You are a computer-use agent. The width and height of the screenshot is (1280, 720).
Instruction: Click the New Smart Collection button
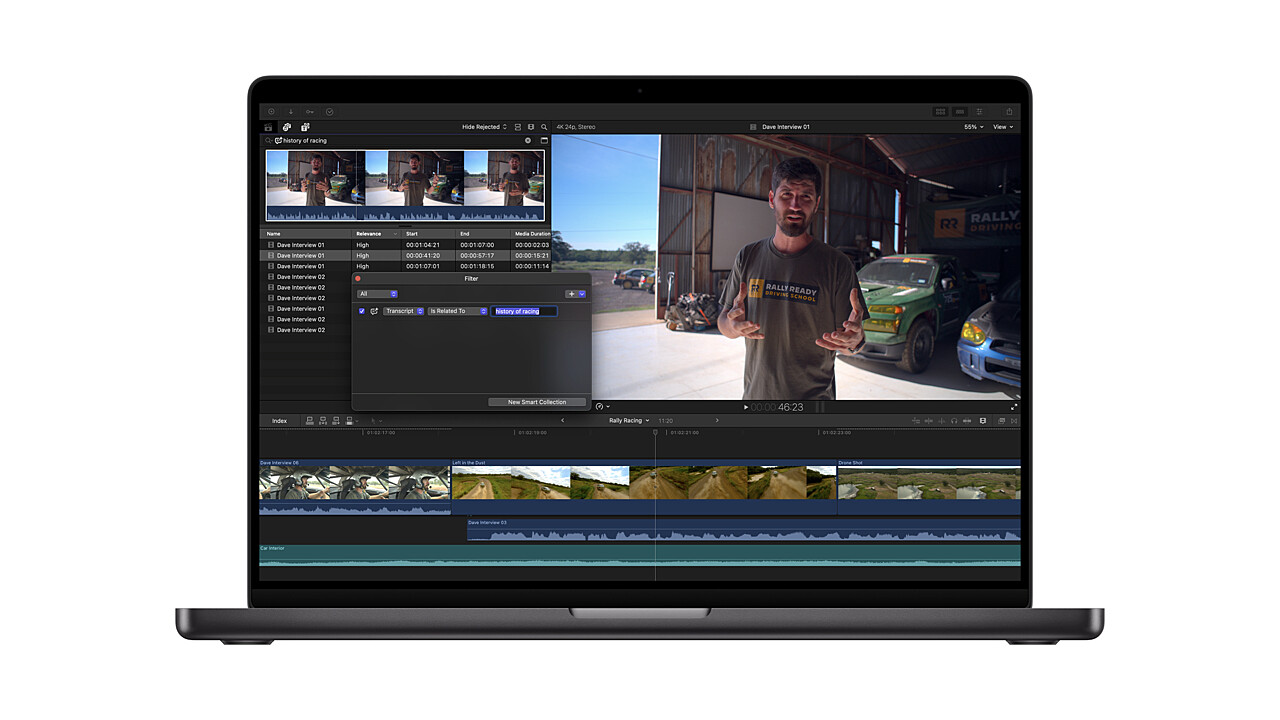pyautogui.click(x=537, y=402)
